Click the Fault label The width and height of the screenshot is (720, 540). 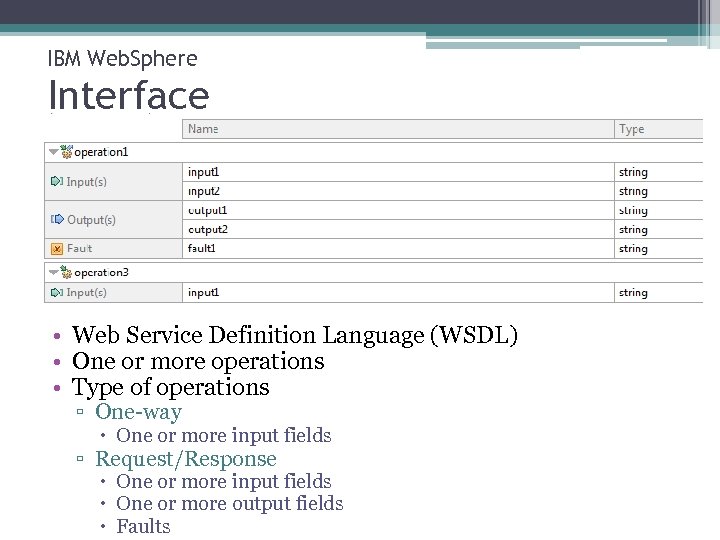tap(79, 248)
